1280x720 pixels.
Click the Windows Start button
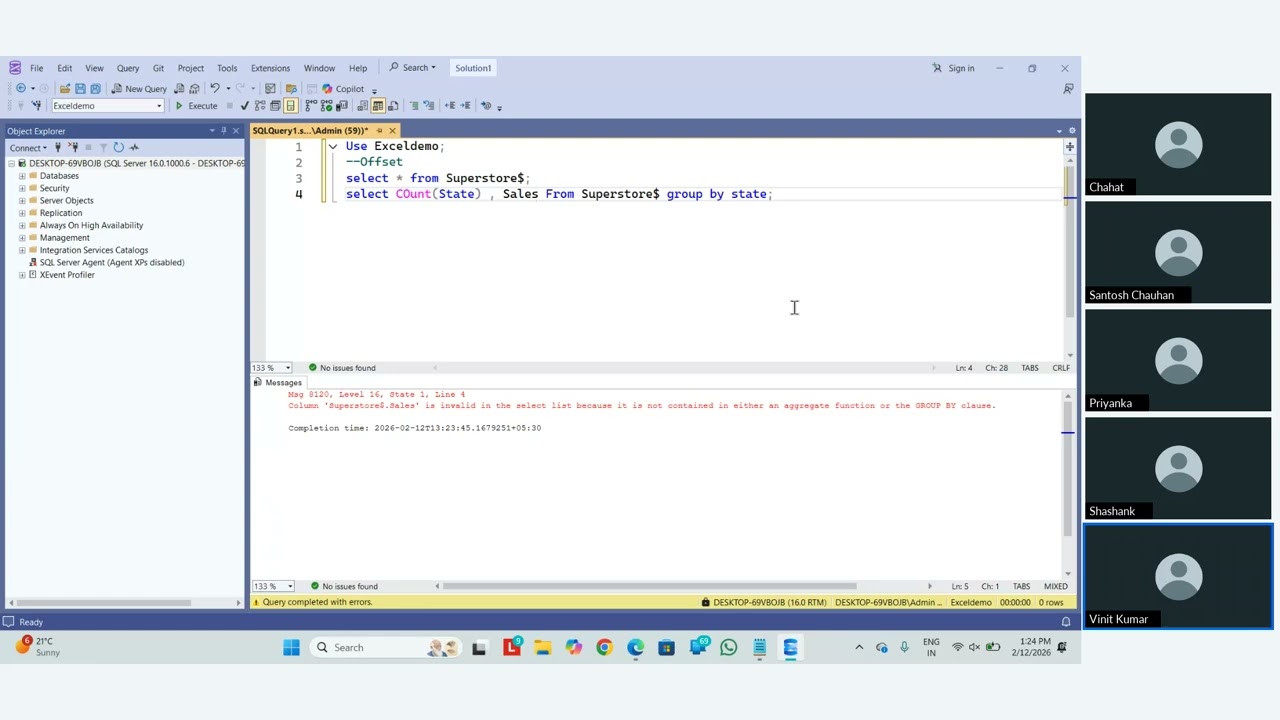point(291,648)
